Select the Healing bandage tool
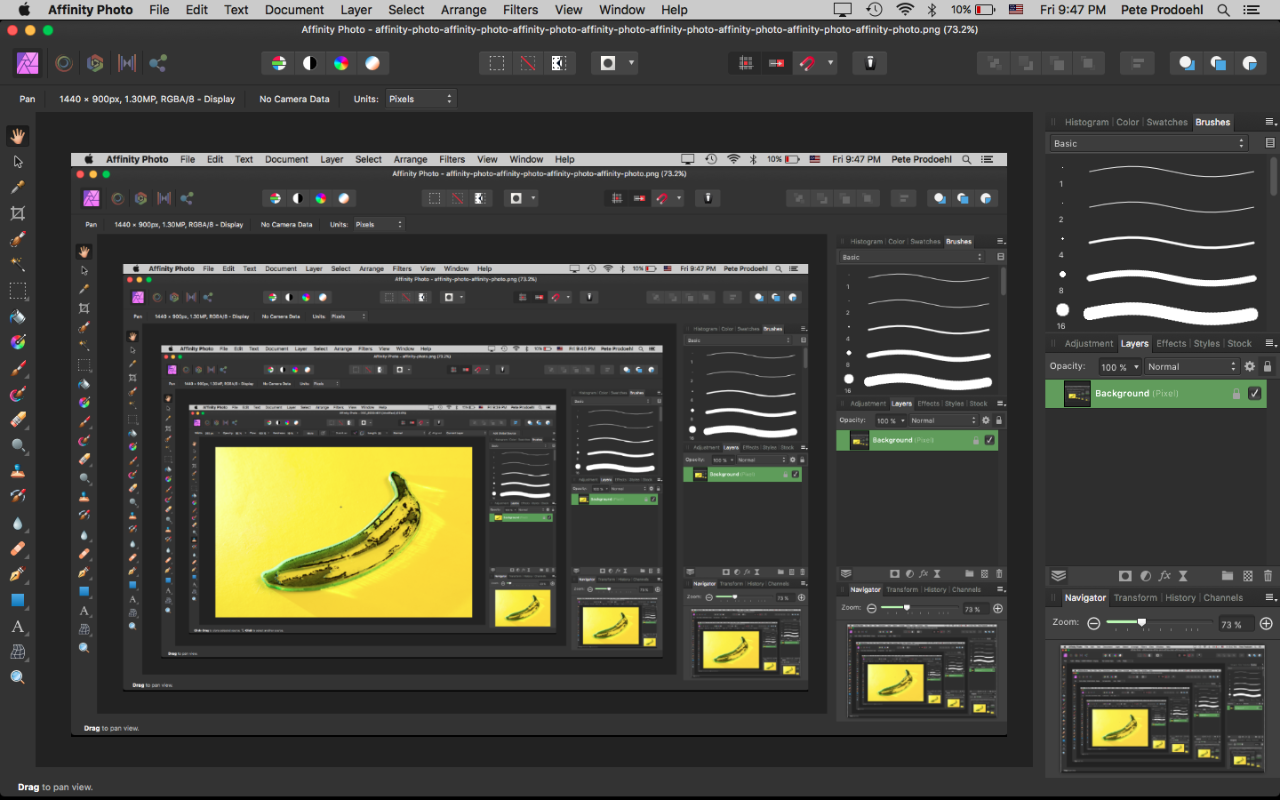The height and width of the screenshot is (800, 1280). tap(17, 549)
